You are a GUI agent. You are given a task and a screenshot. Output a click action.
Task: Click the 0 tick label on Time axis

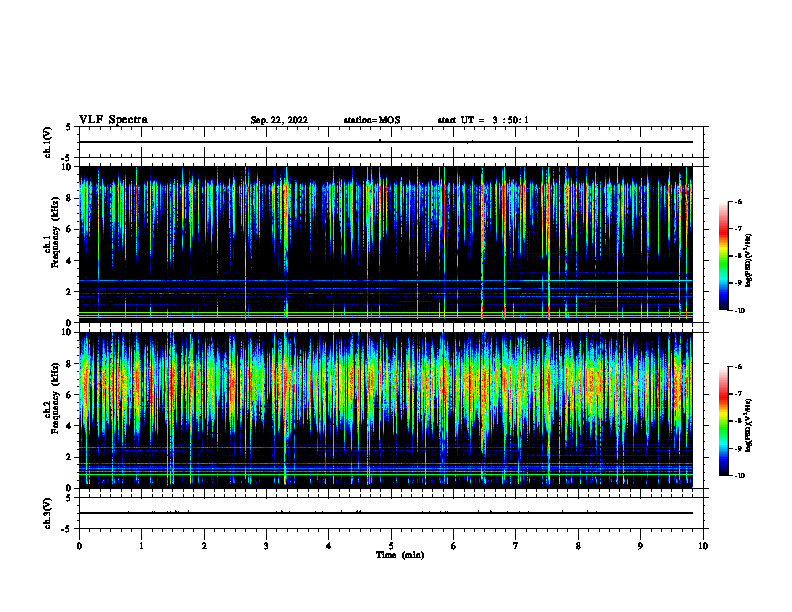coord(79,546)
